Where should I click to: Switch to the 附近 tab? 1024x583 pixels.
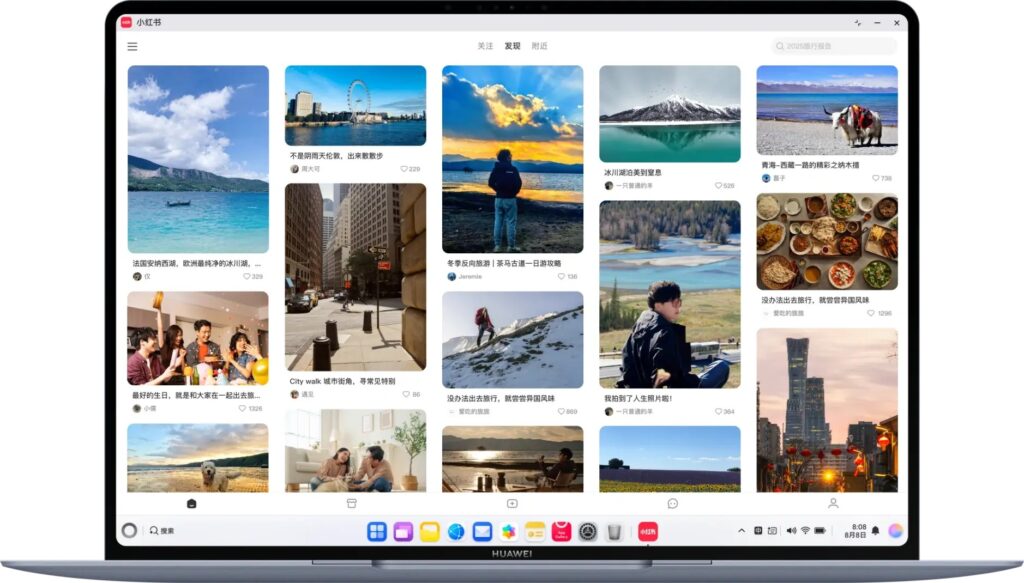tap(540, 45)
